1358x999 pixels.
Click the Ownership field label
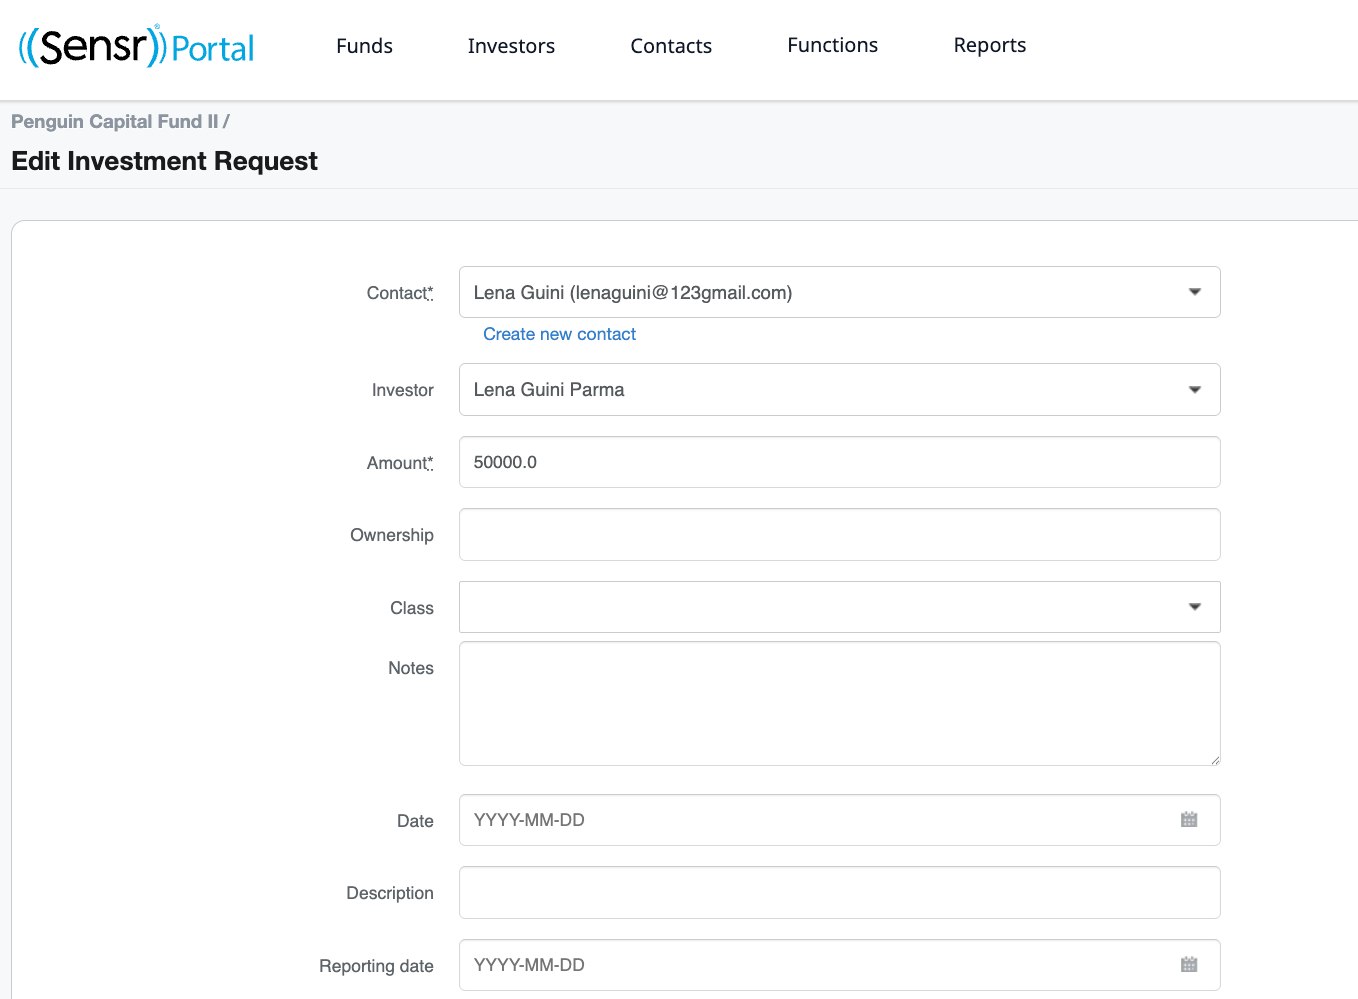point(392,535)
